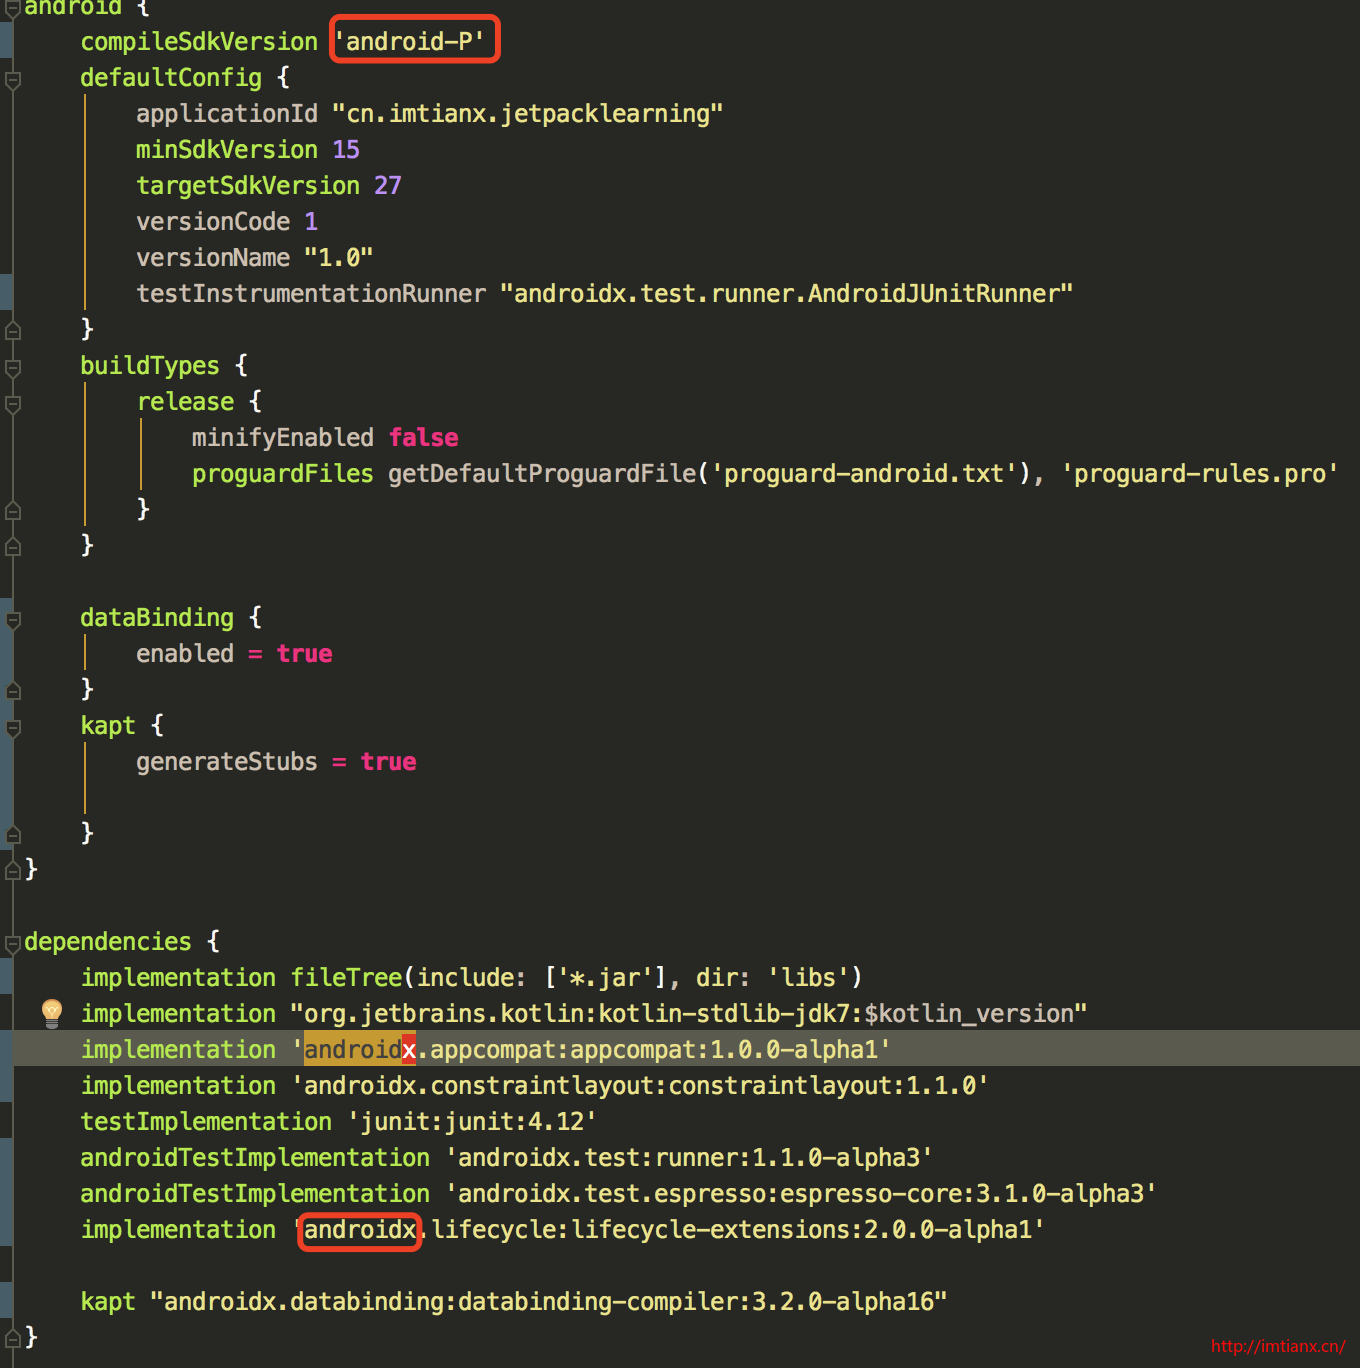
Task: Click the versionCode value 1
Action: [x=311, y=221]
